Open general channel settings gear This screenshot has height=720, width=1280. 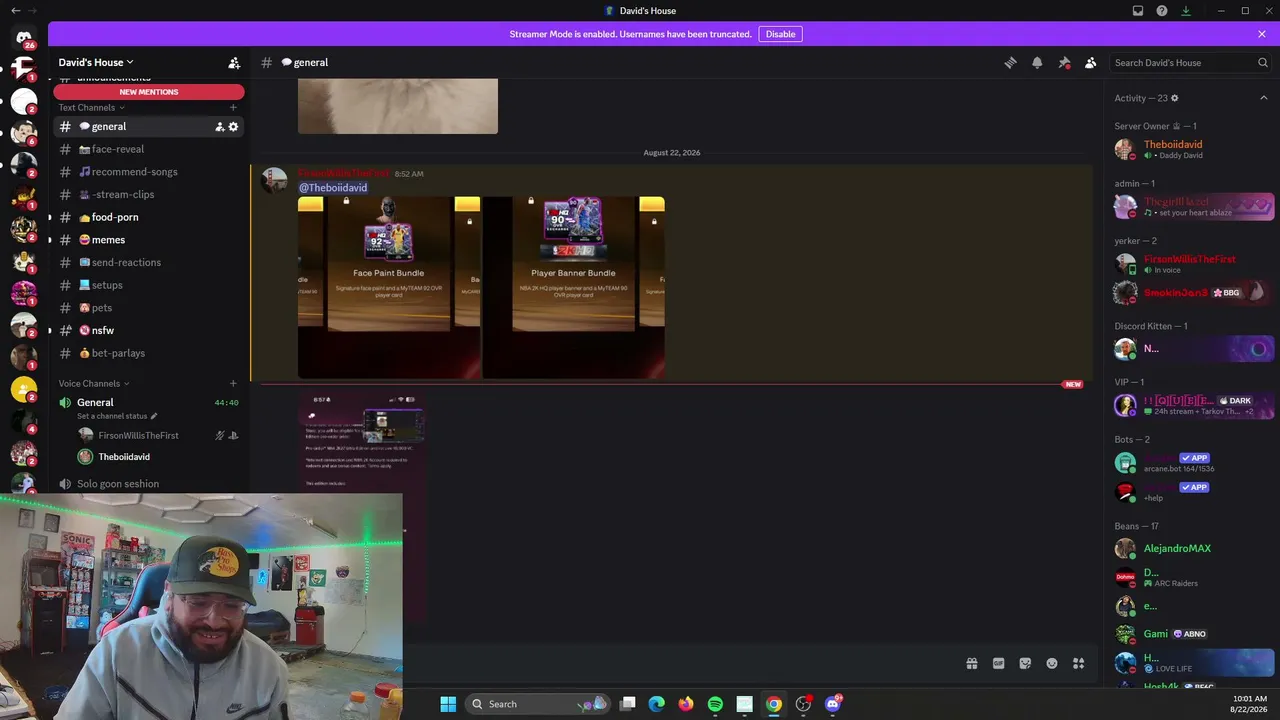coord(234,127)
